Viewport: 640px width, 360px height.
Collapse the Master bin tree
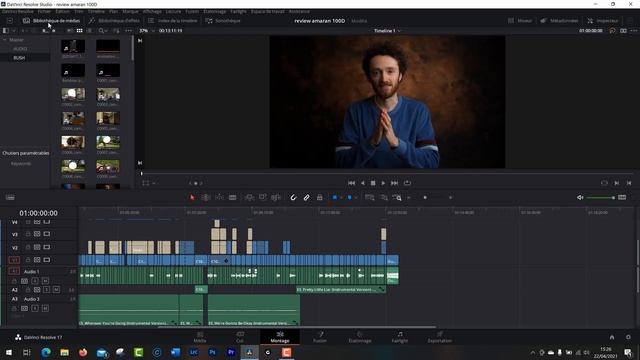4,40
